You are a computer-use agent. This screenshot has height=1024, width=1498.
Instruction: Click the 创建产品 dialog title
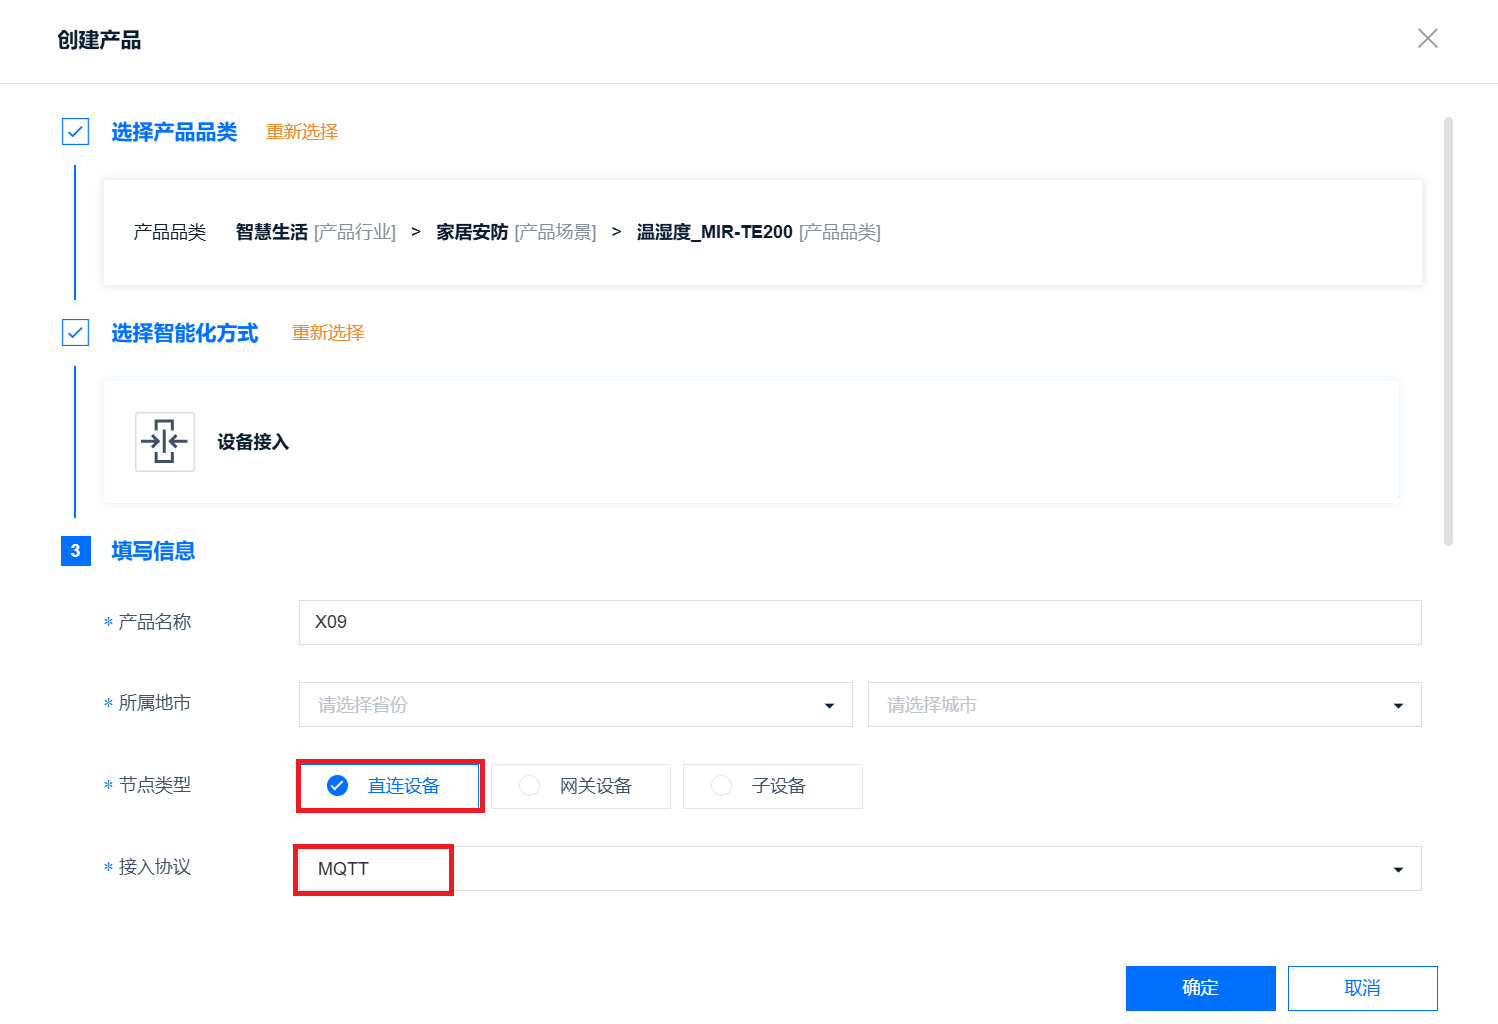coord(99,40)
